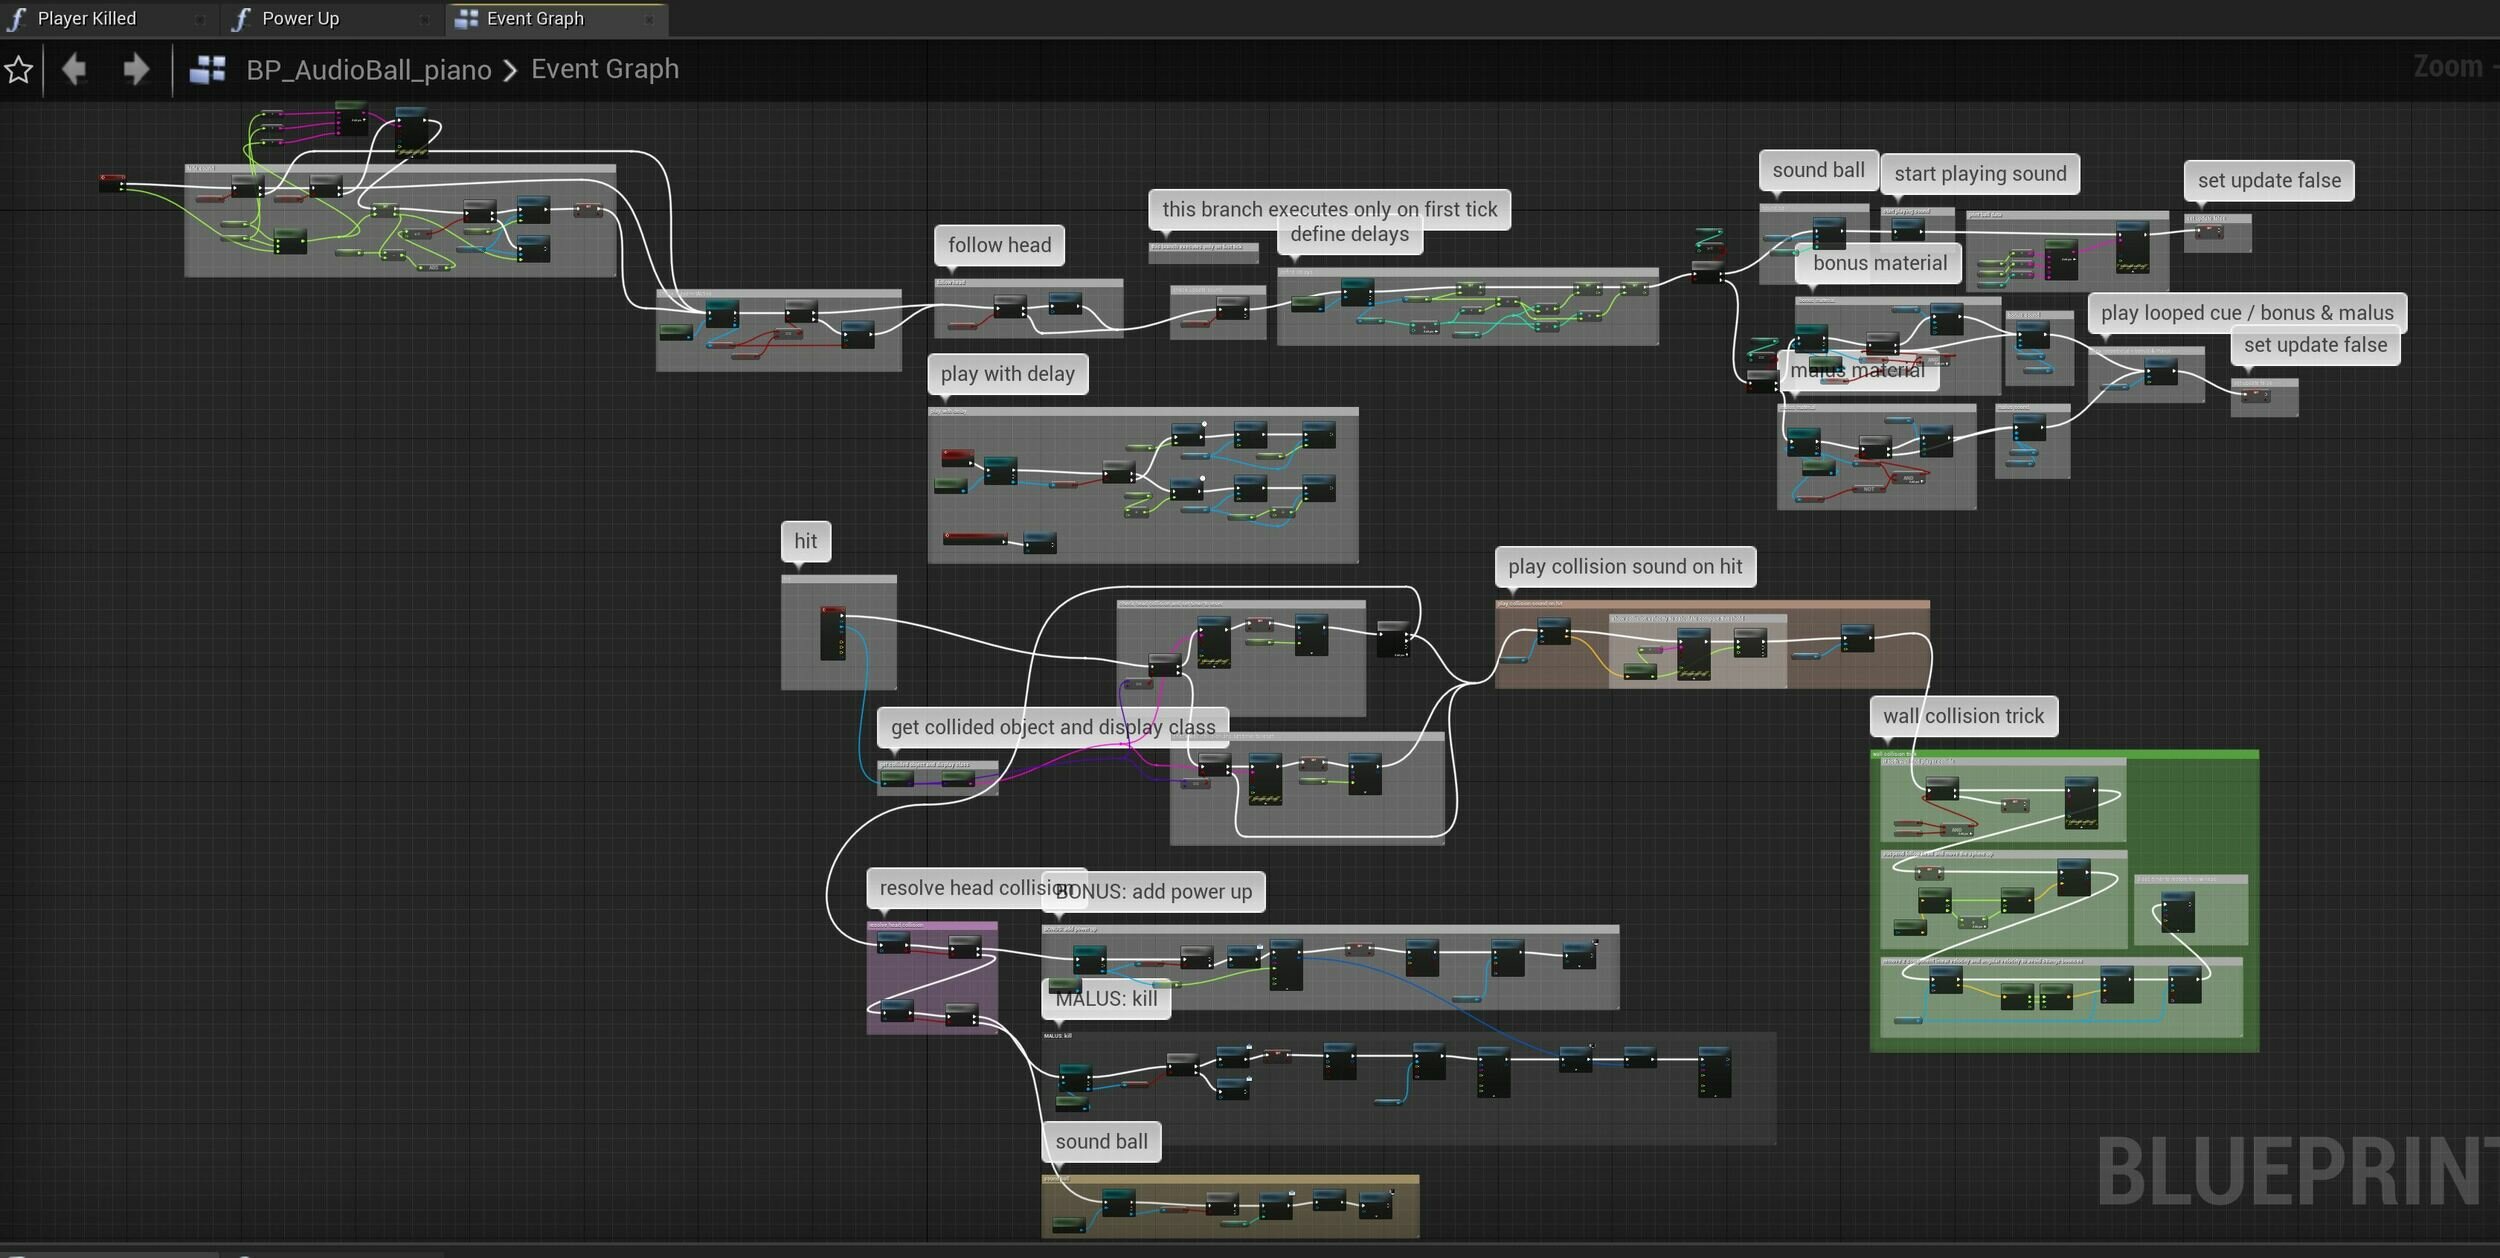The height and width of the screenshot is (1258, 2500).
Task: Click the Event Graph breadcrumb label
Action: (x=604, y=69)
